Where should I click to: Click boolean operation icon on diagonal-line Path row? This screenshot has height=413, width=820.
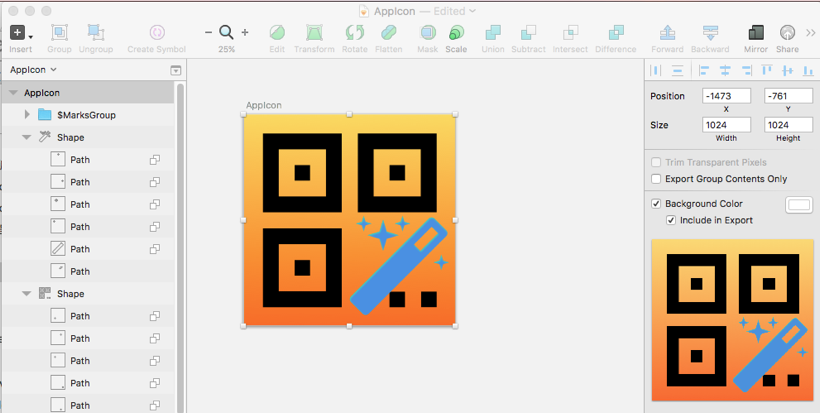[x=155, y=249]
